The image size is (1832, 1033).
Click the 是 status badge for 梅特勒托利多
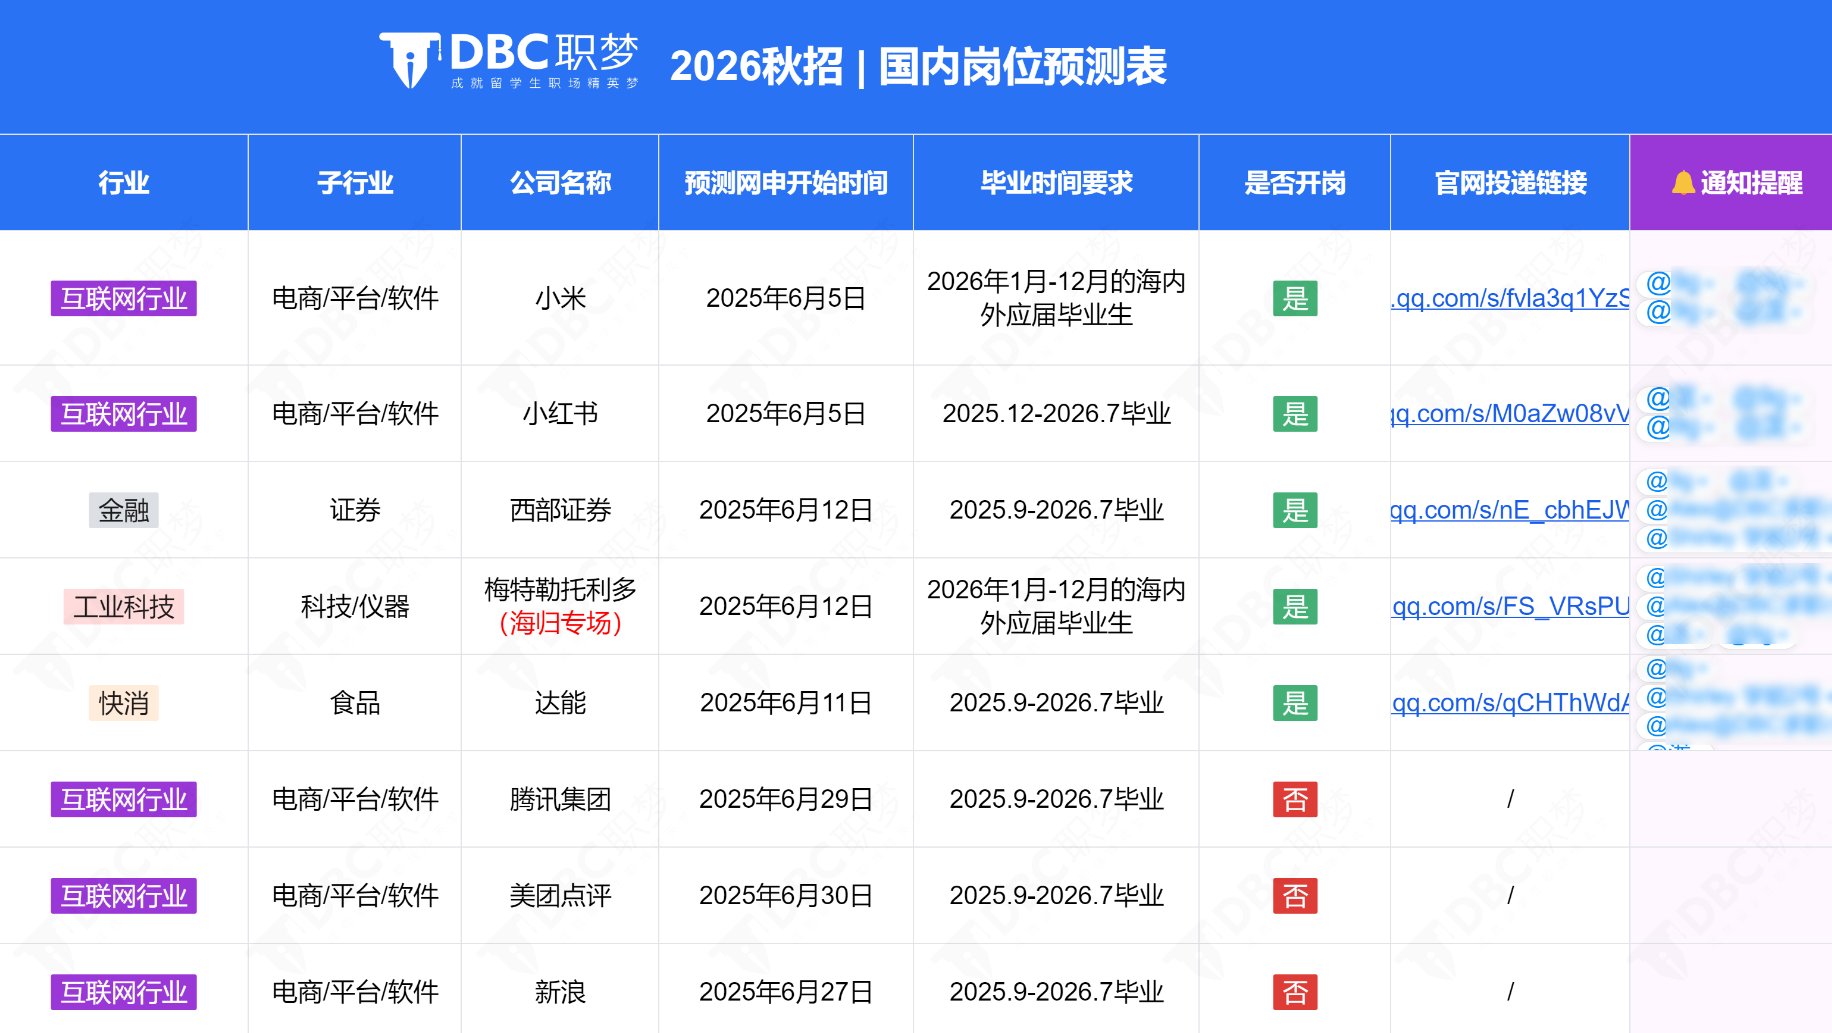(1295, 606)
